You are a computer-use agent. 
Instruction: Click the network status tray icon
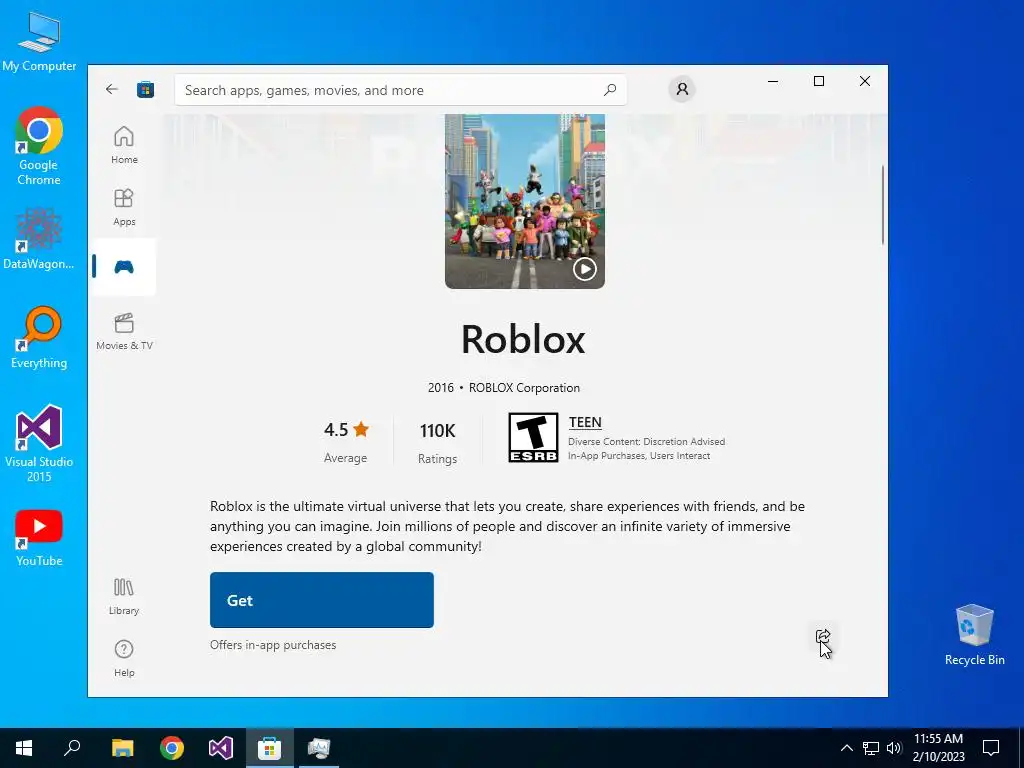[x=871, y=748]
